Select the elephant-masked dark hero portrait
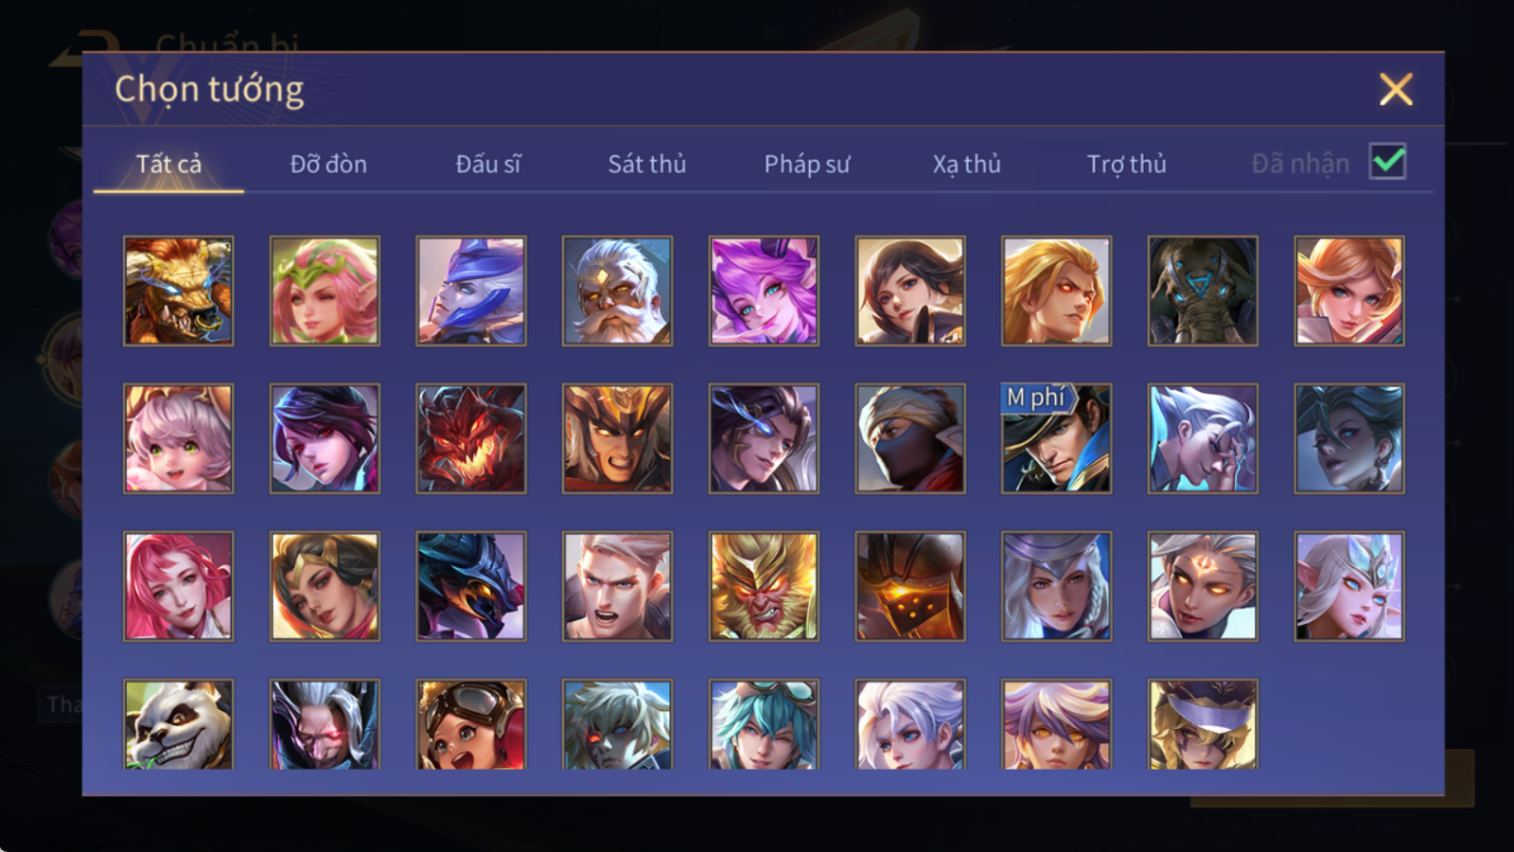This screenshot has height=852, width=1514. click(1203, 291)
